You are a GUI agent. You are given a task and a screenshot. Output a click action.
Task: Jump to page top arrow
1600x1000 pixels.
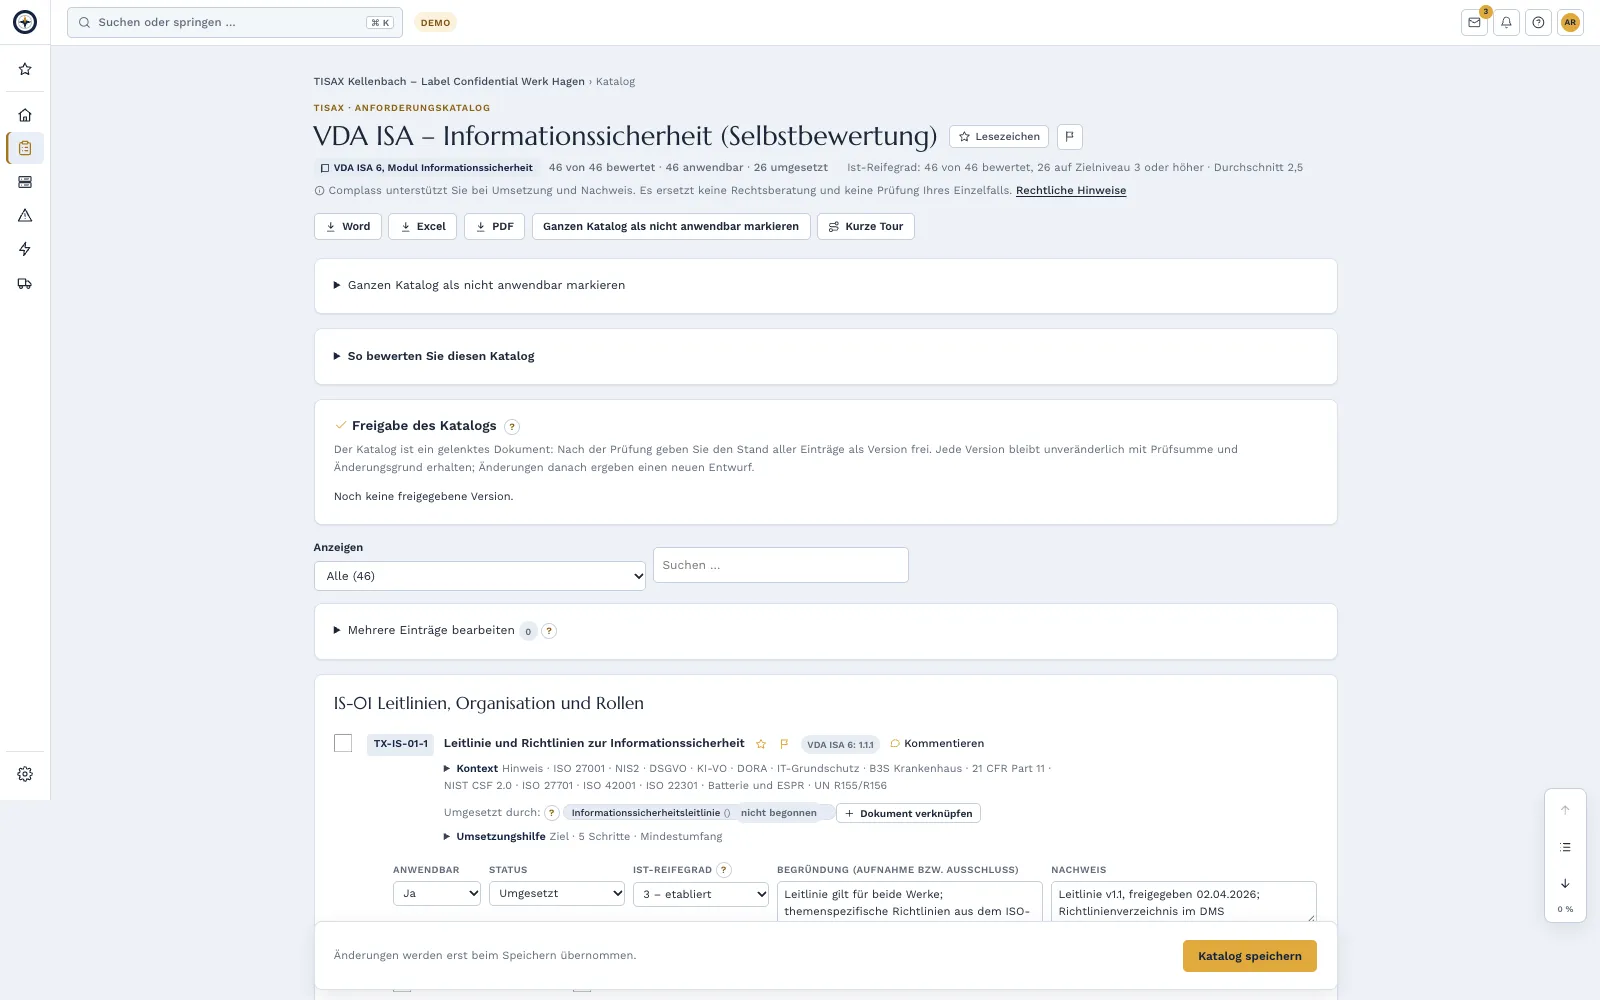(x=1565, y=810)
